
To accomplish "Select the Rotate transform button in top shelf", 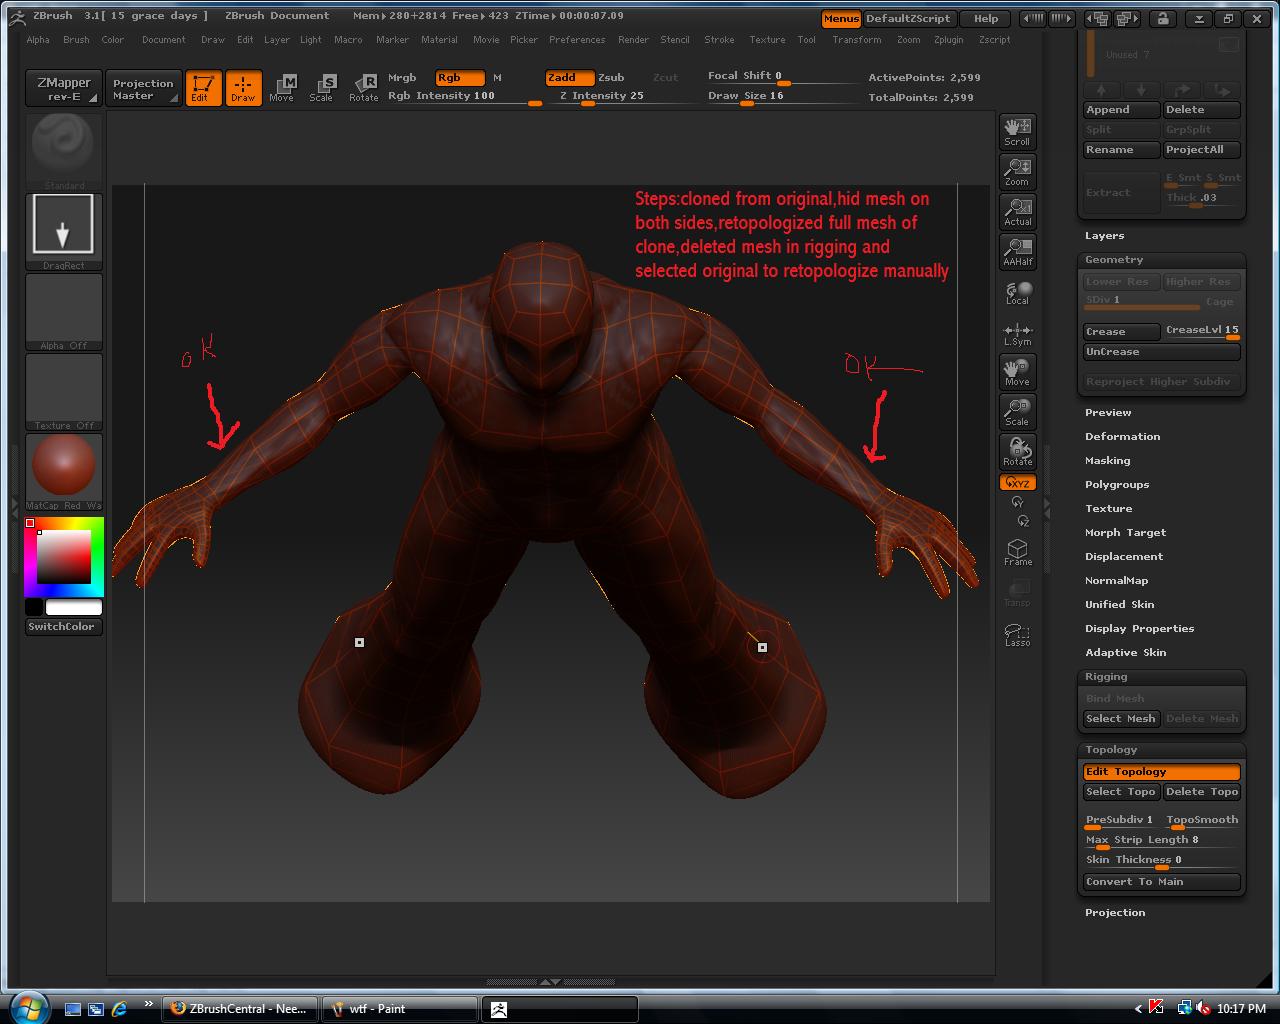I will pyautogui.click(x=363, y=88).
